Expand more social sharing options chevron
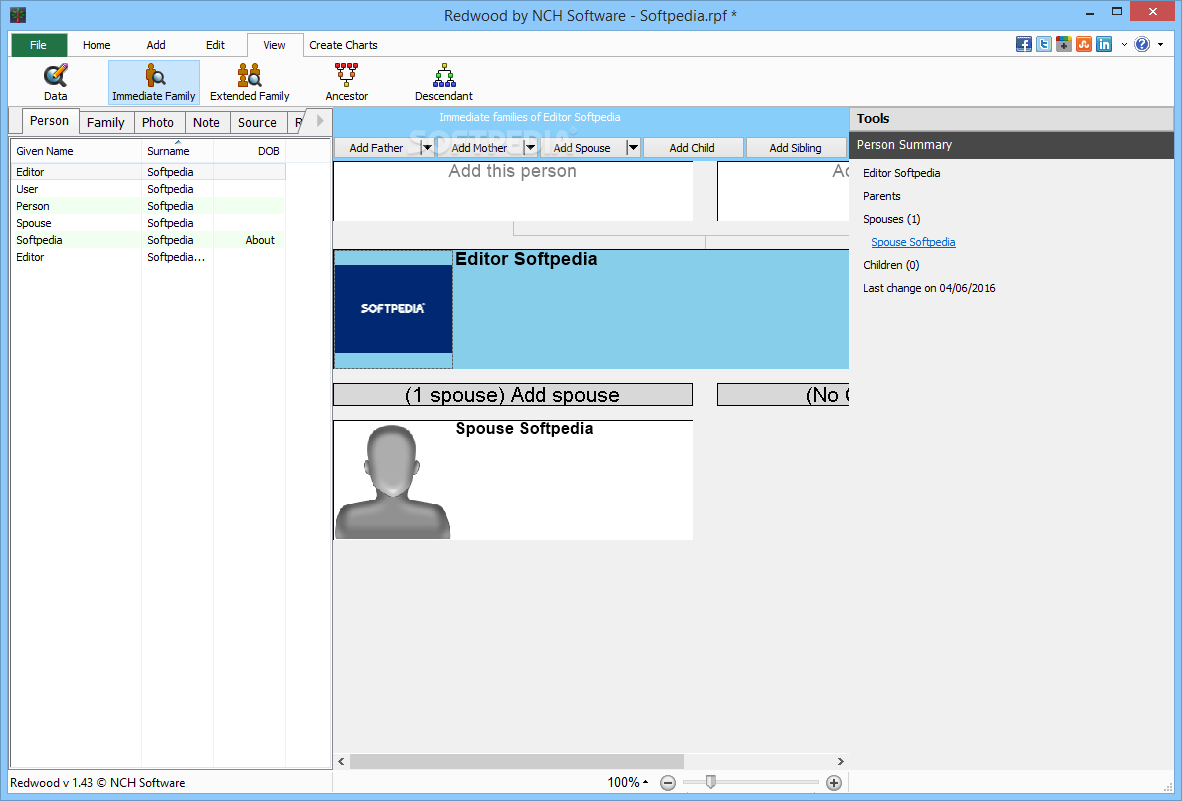The height and width of the screenshot is (801, 1182). [1124, 44]
